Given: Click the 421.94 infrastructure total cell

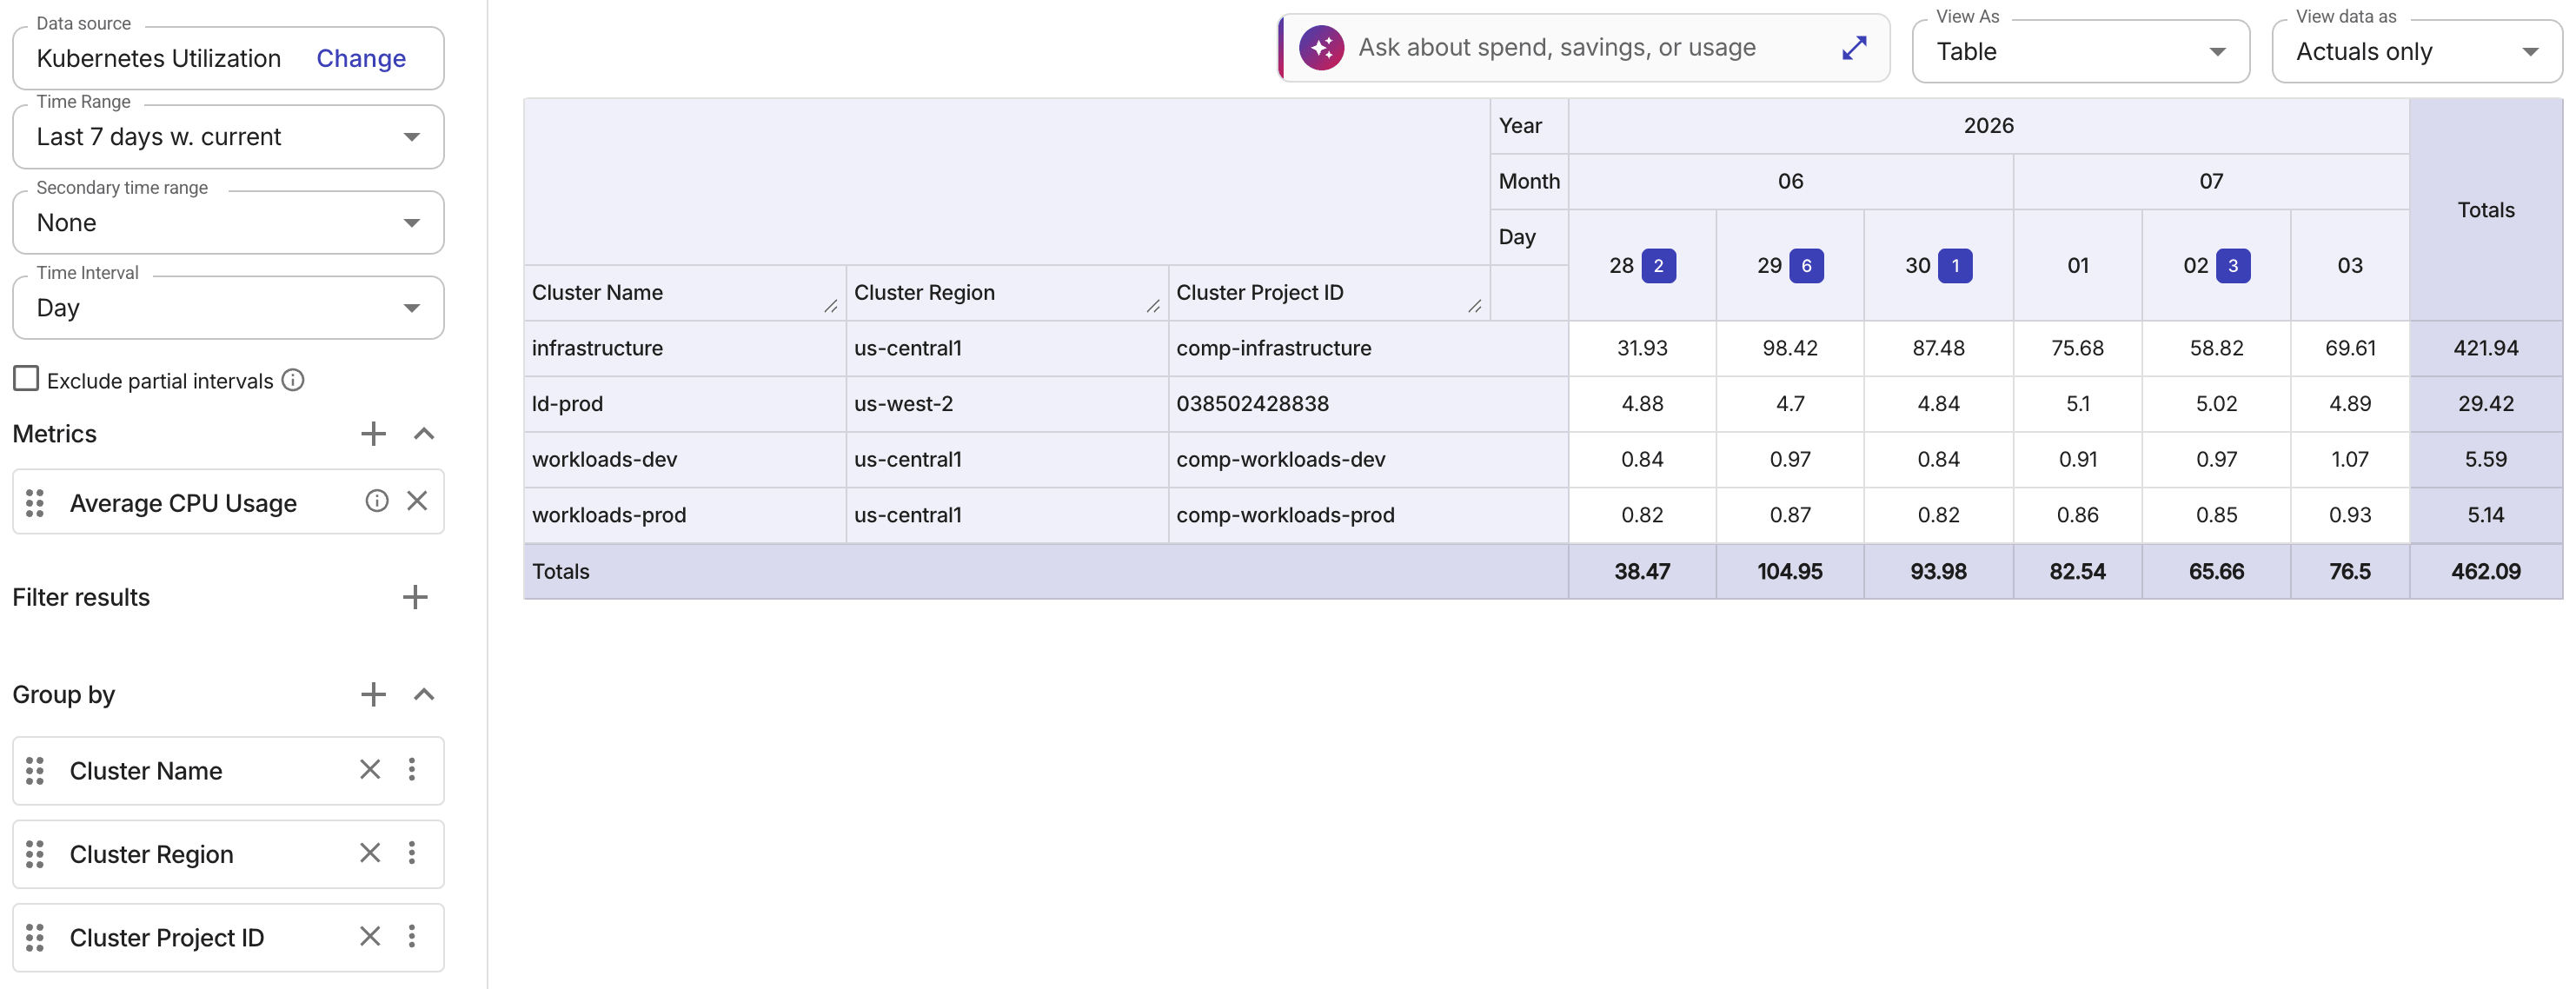Looking at the screenshot, I should pos(2485,348).
